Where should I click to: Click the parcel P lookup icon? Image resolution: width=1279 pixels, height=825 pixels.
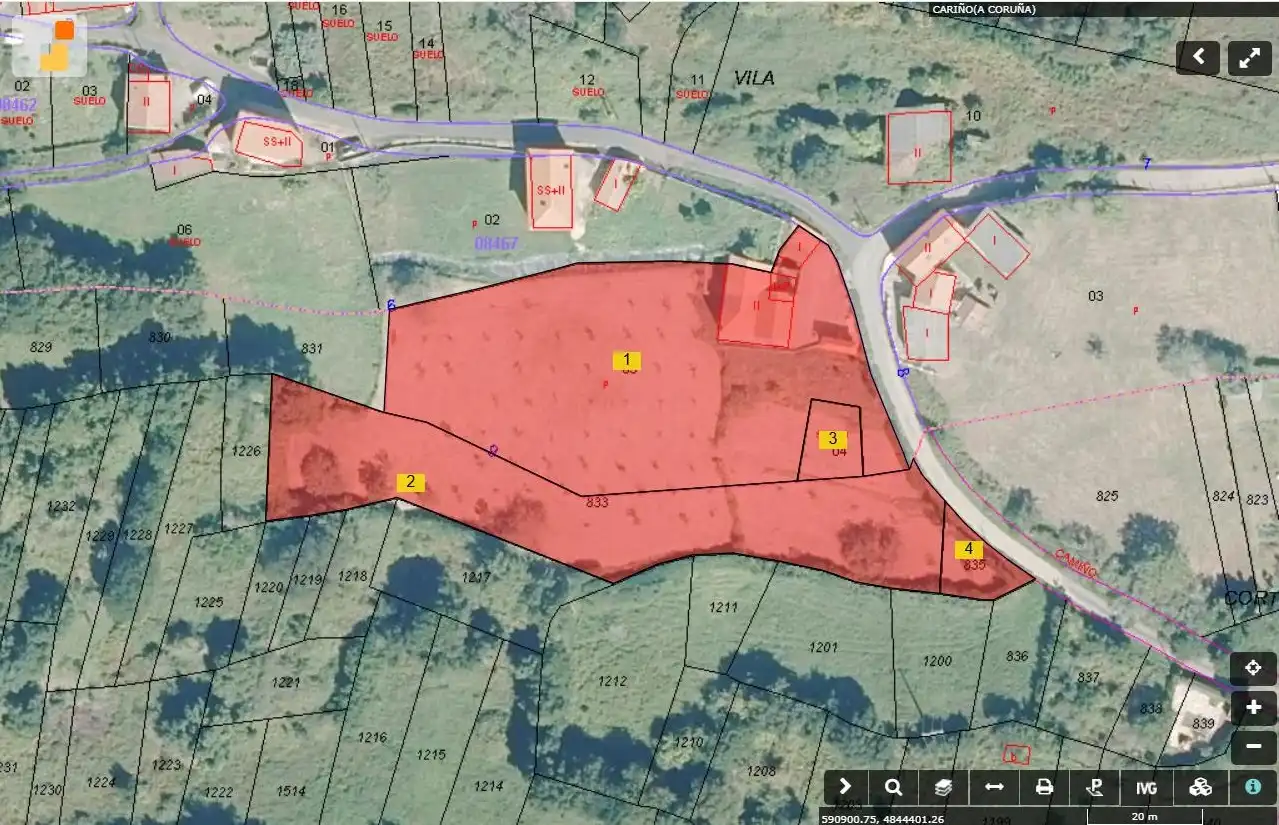tap(1095, 787)
